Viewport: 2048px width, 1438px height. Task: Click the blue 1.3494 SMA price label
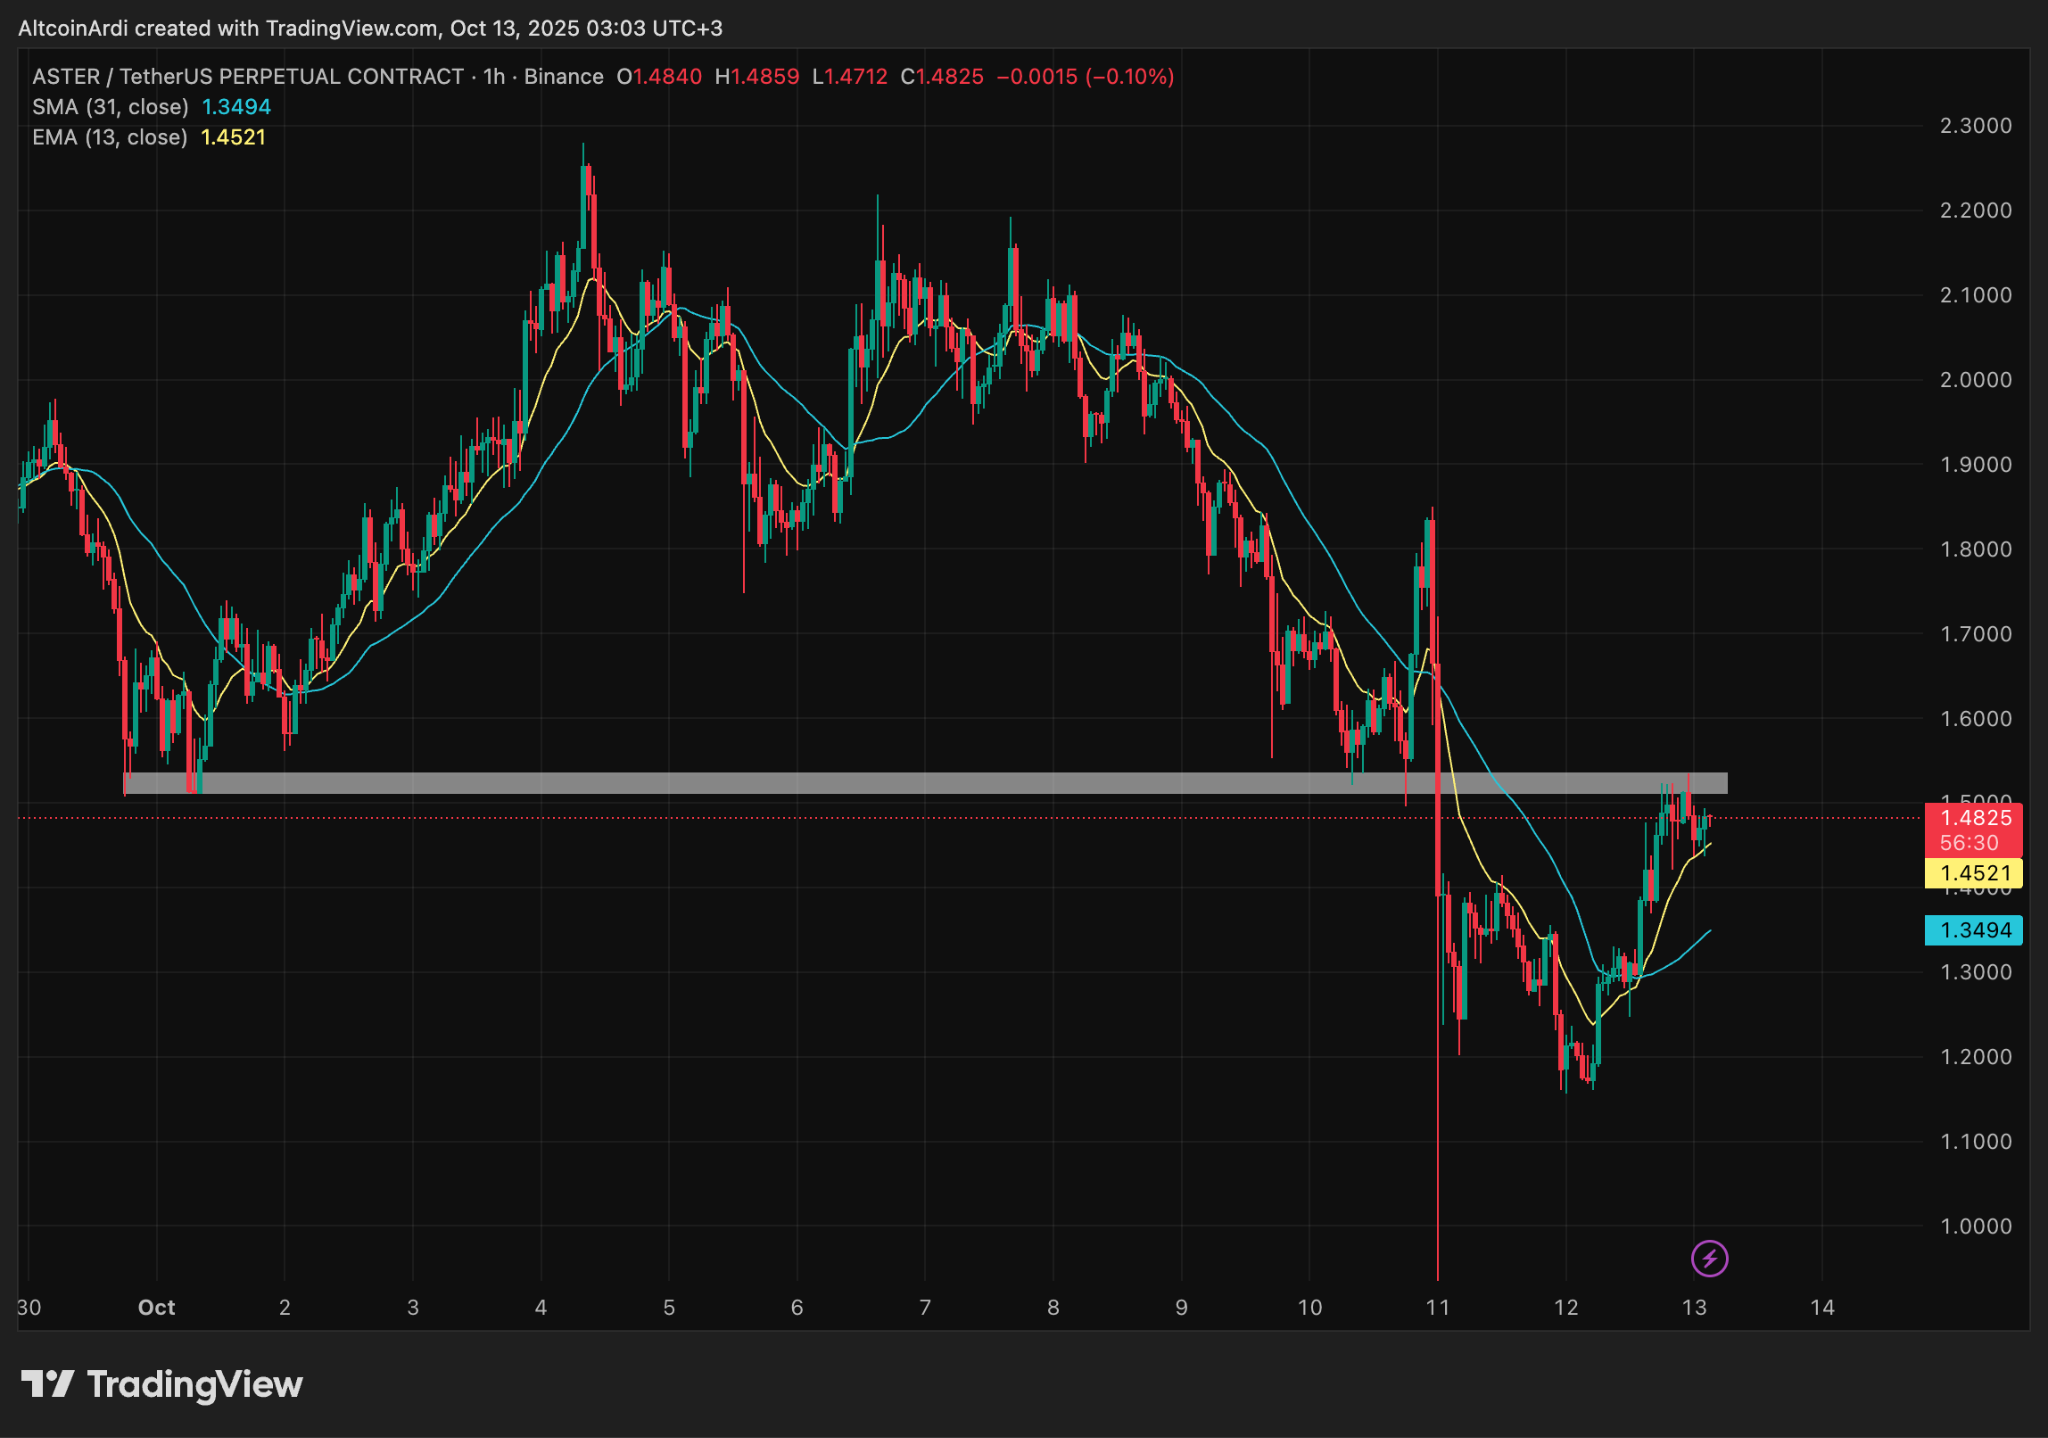pos(1974,930)
